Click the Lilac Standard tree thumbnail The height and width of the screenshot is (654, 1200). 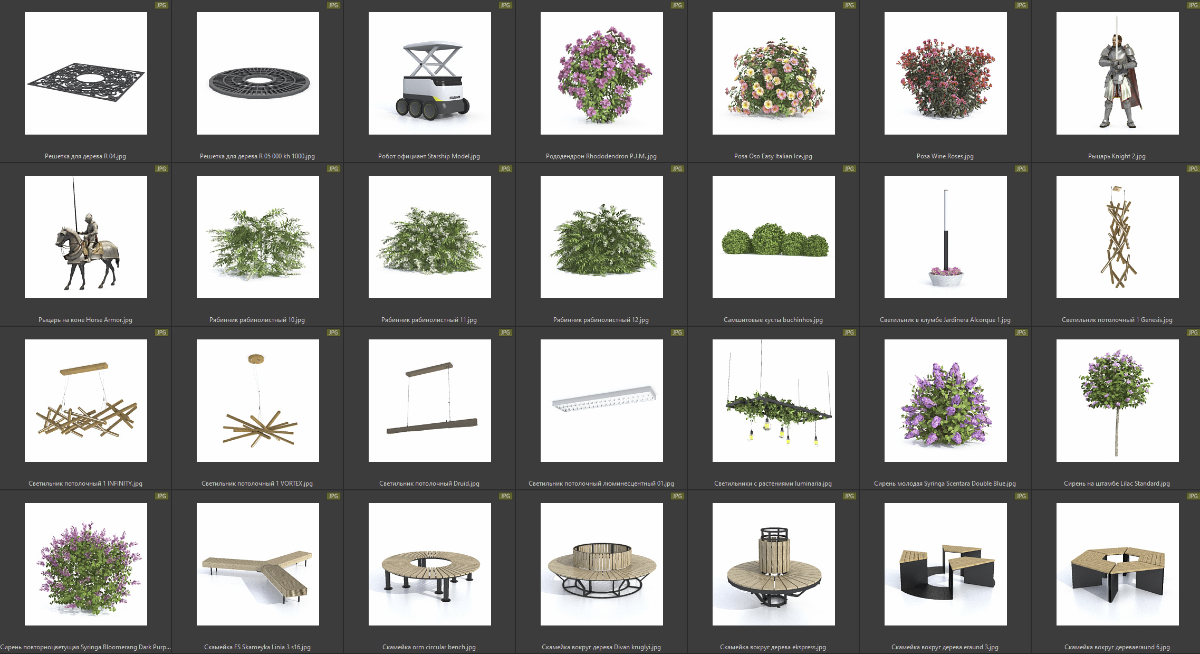coord(1117,400)
